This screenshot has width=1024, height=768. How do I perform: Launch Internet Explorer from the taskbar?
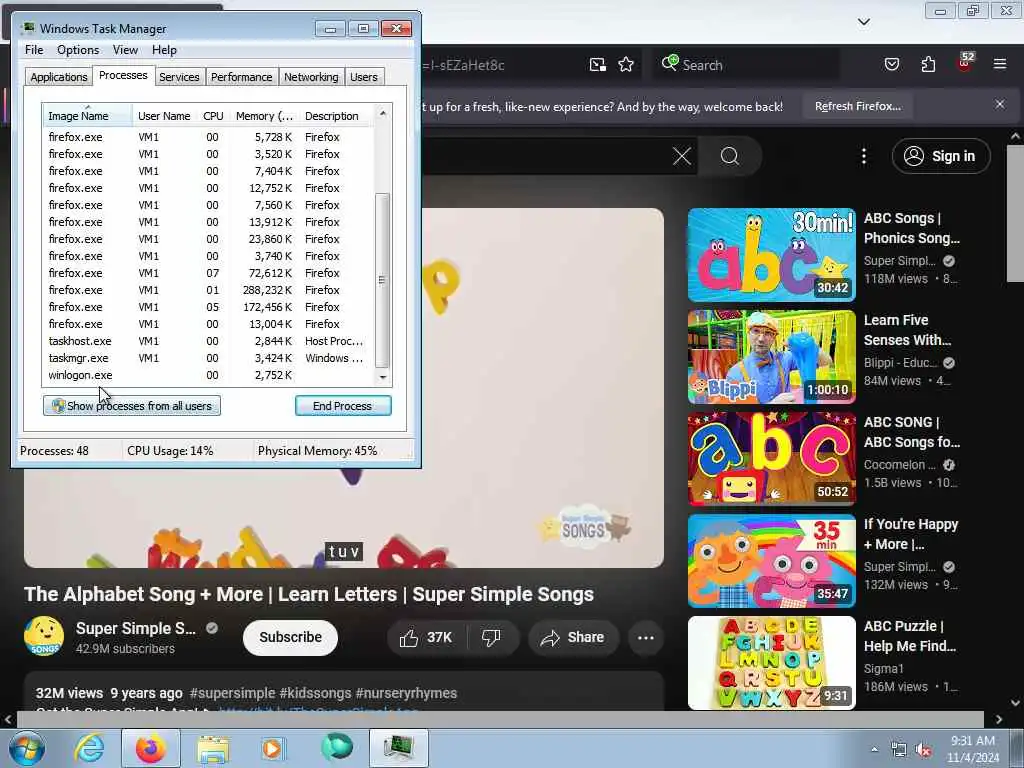pos(89,748)
